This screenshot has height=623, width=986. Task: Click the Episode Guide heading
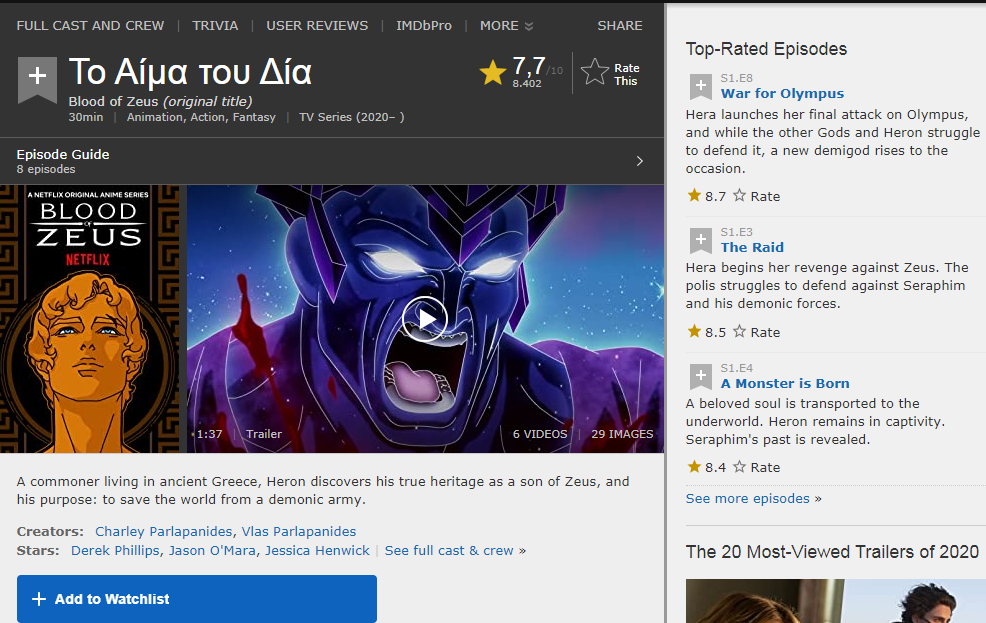point(63,155)
